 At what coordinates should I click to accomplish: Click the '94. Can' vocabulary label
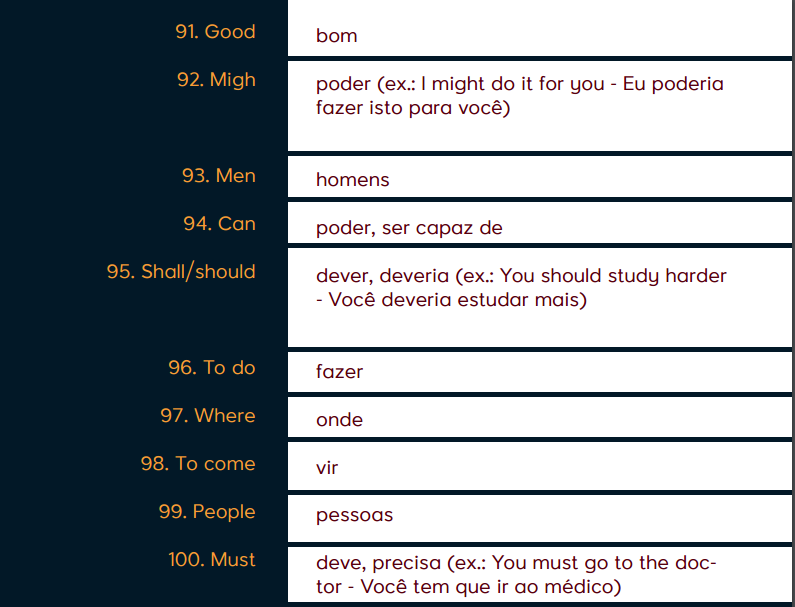(219, 224)
